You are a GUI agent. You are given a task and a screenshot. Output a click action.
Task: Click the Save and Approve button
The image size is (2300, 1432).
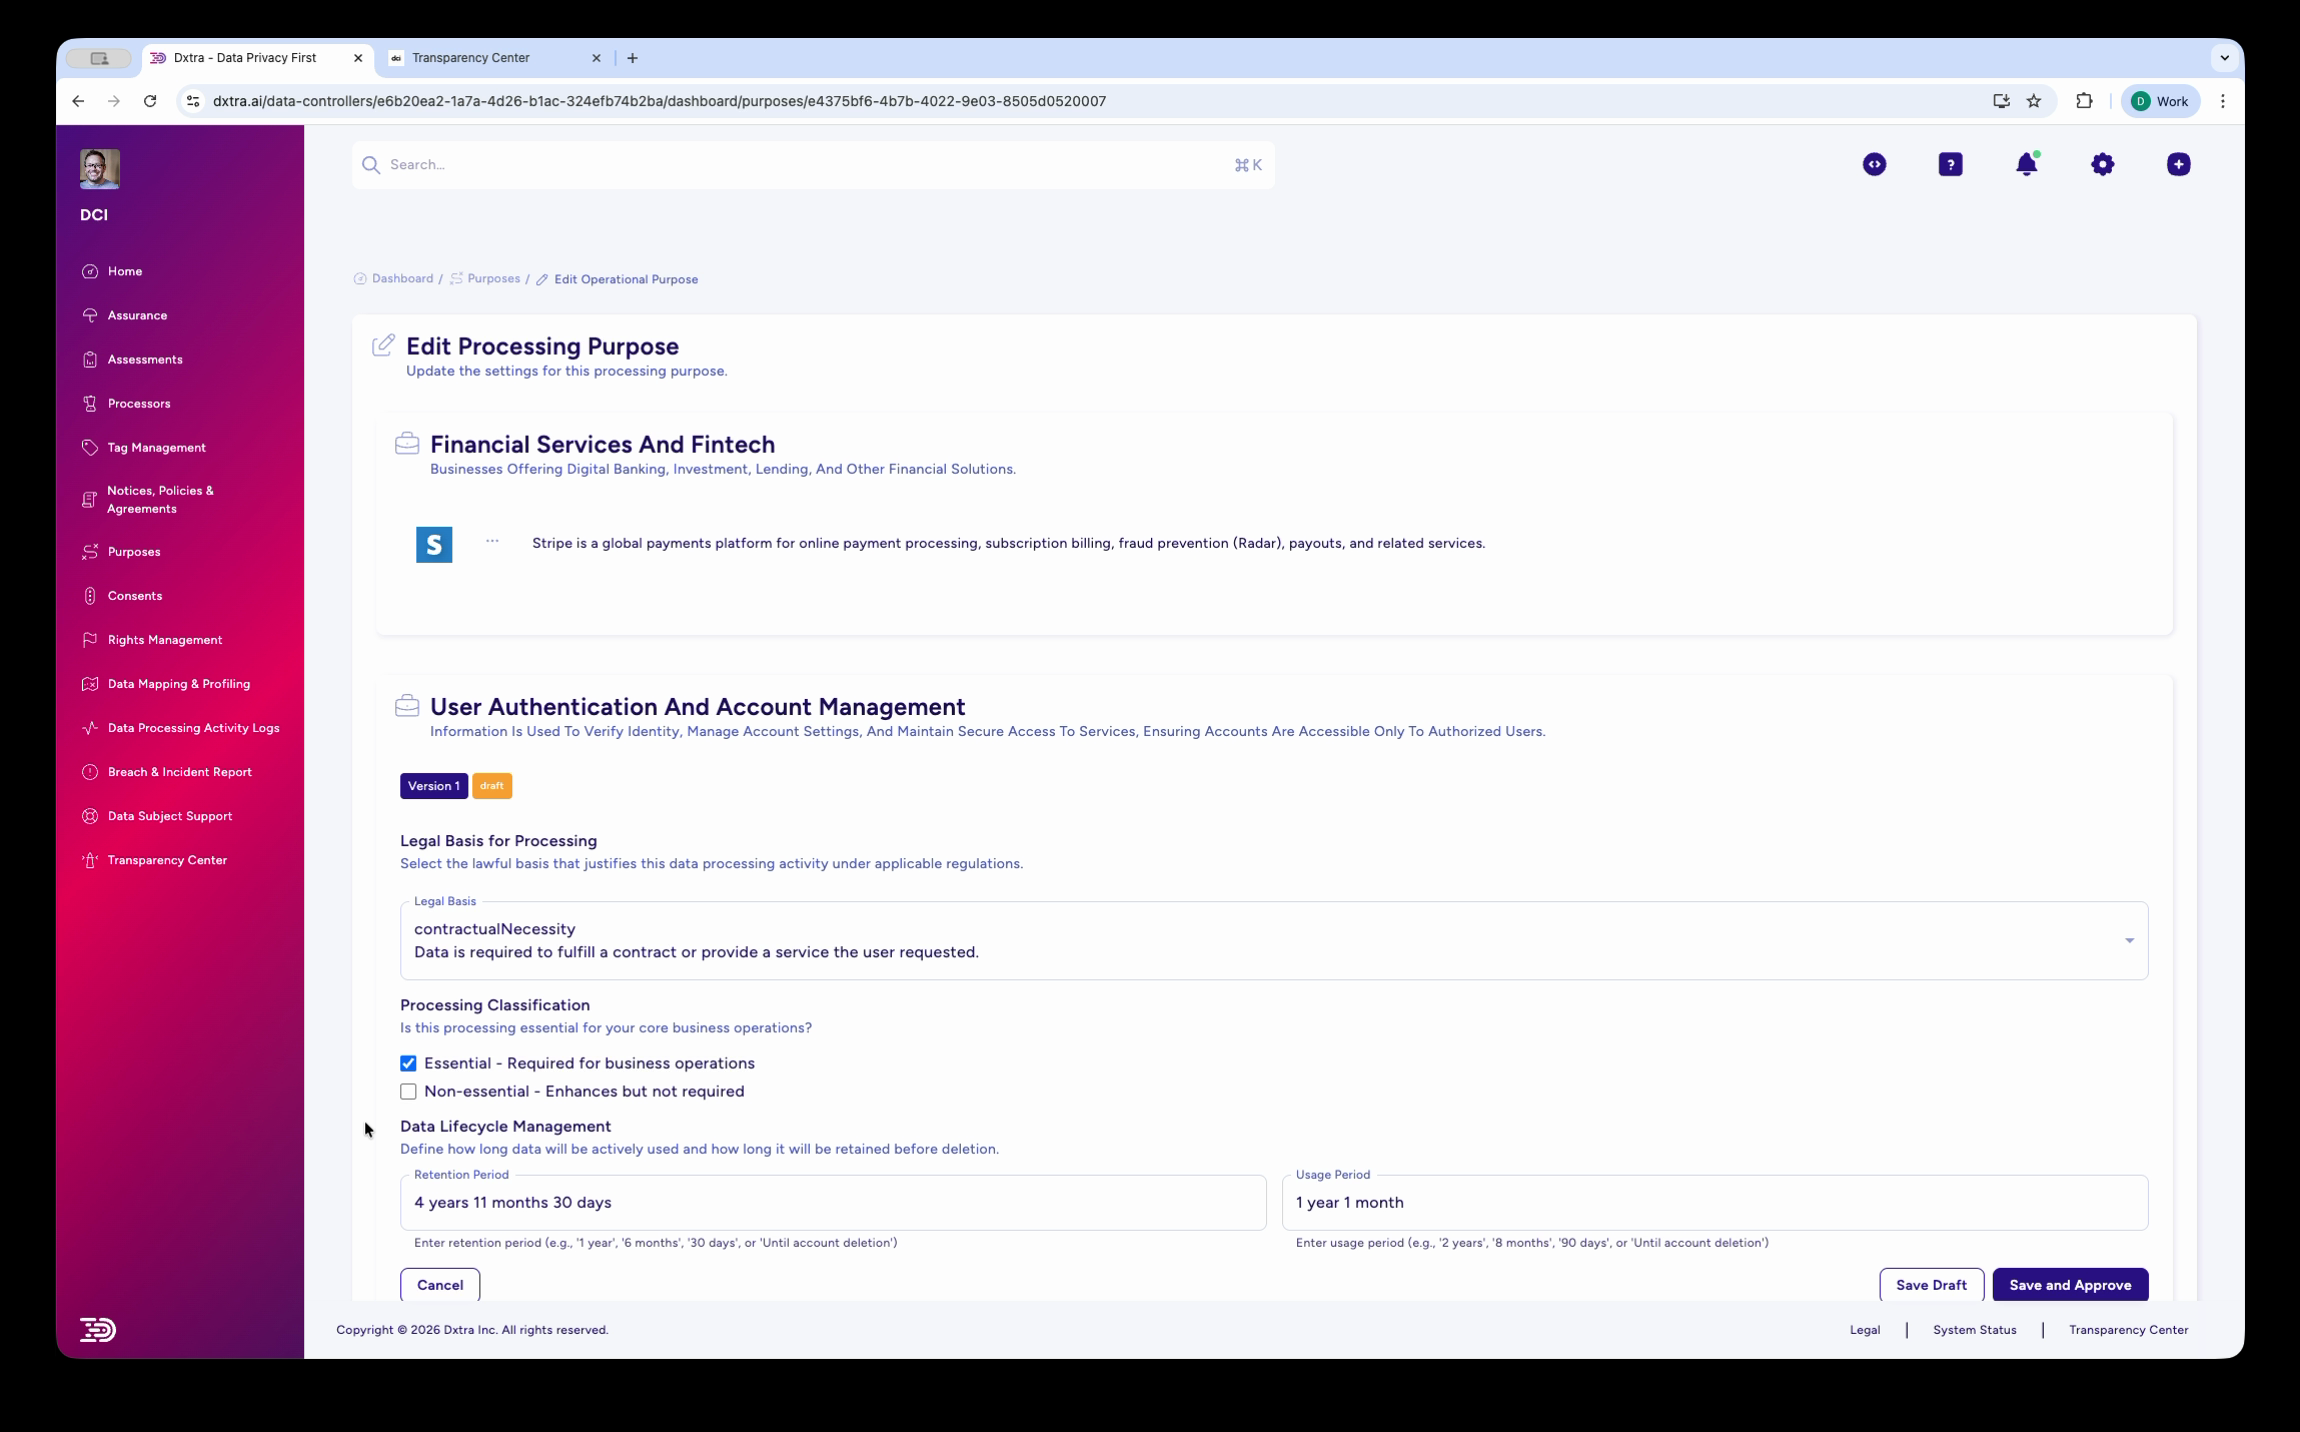click(x=2069, y=1284)
